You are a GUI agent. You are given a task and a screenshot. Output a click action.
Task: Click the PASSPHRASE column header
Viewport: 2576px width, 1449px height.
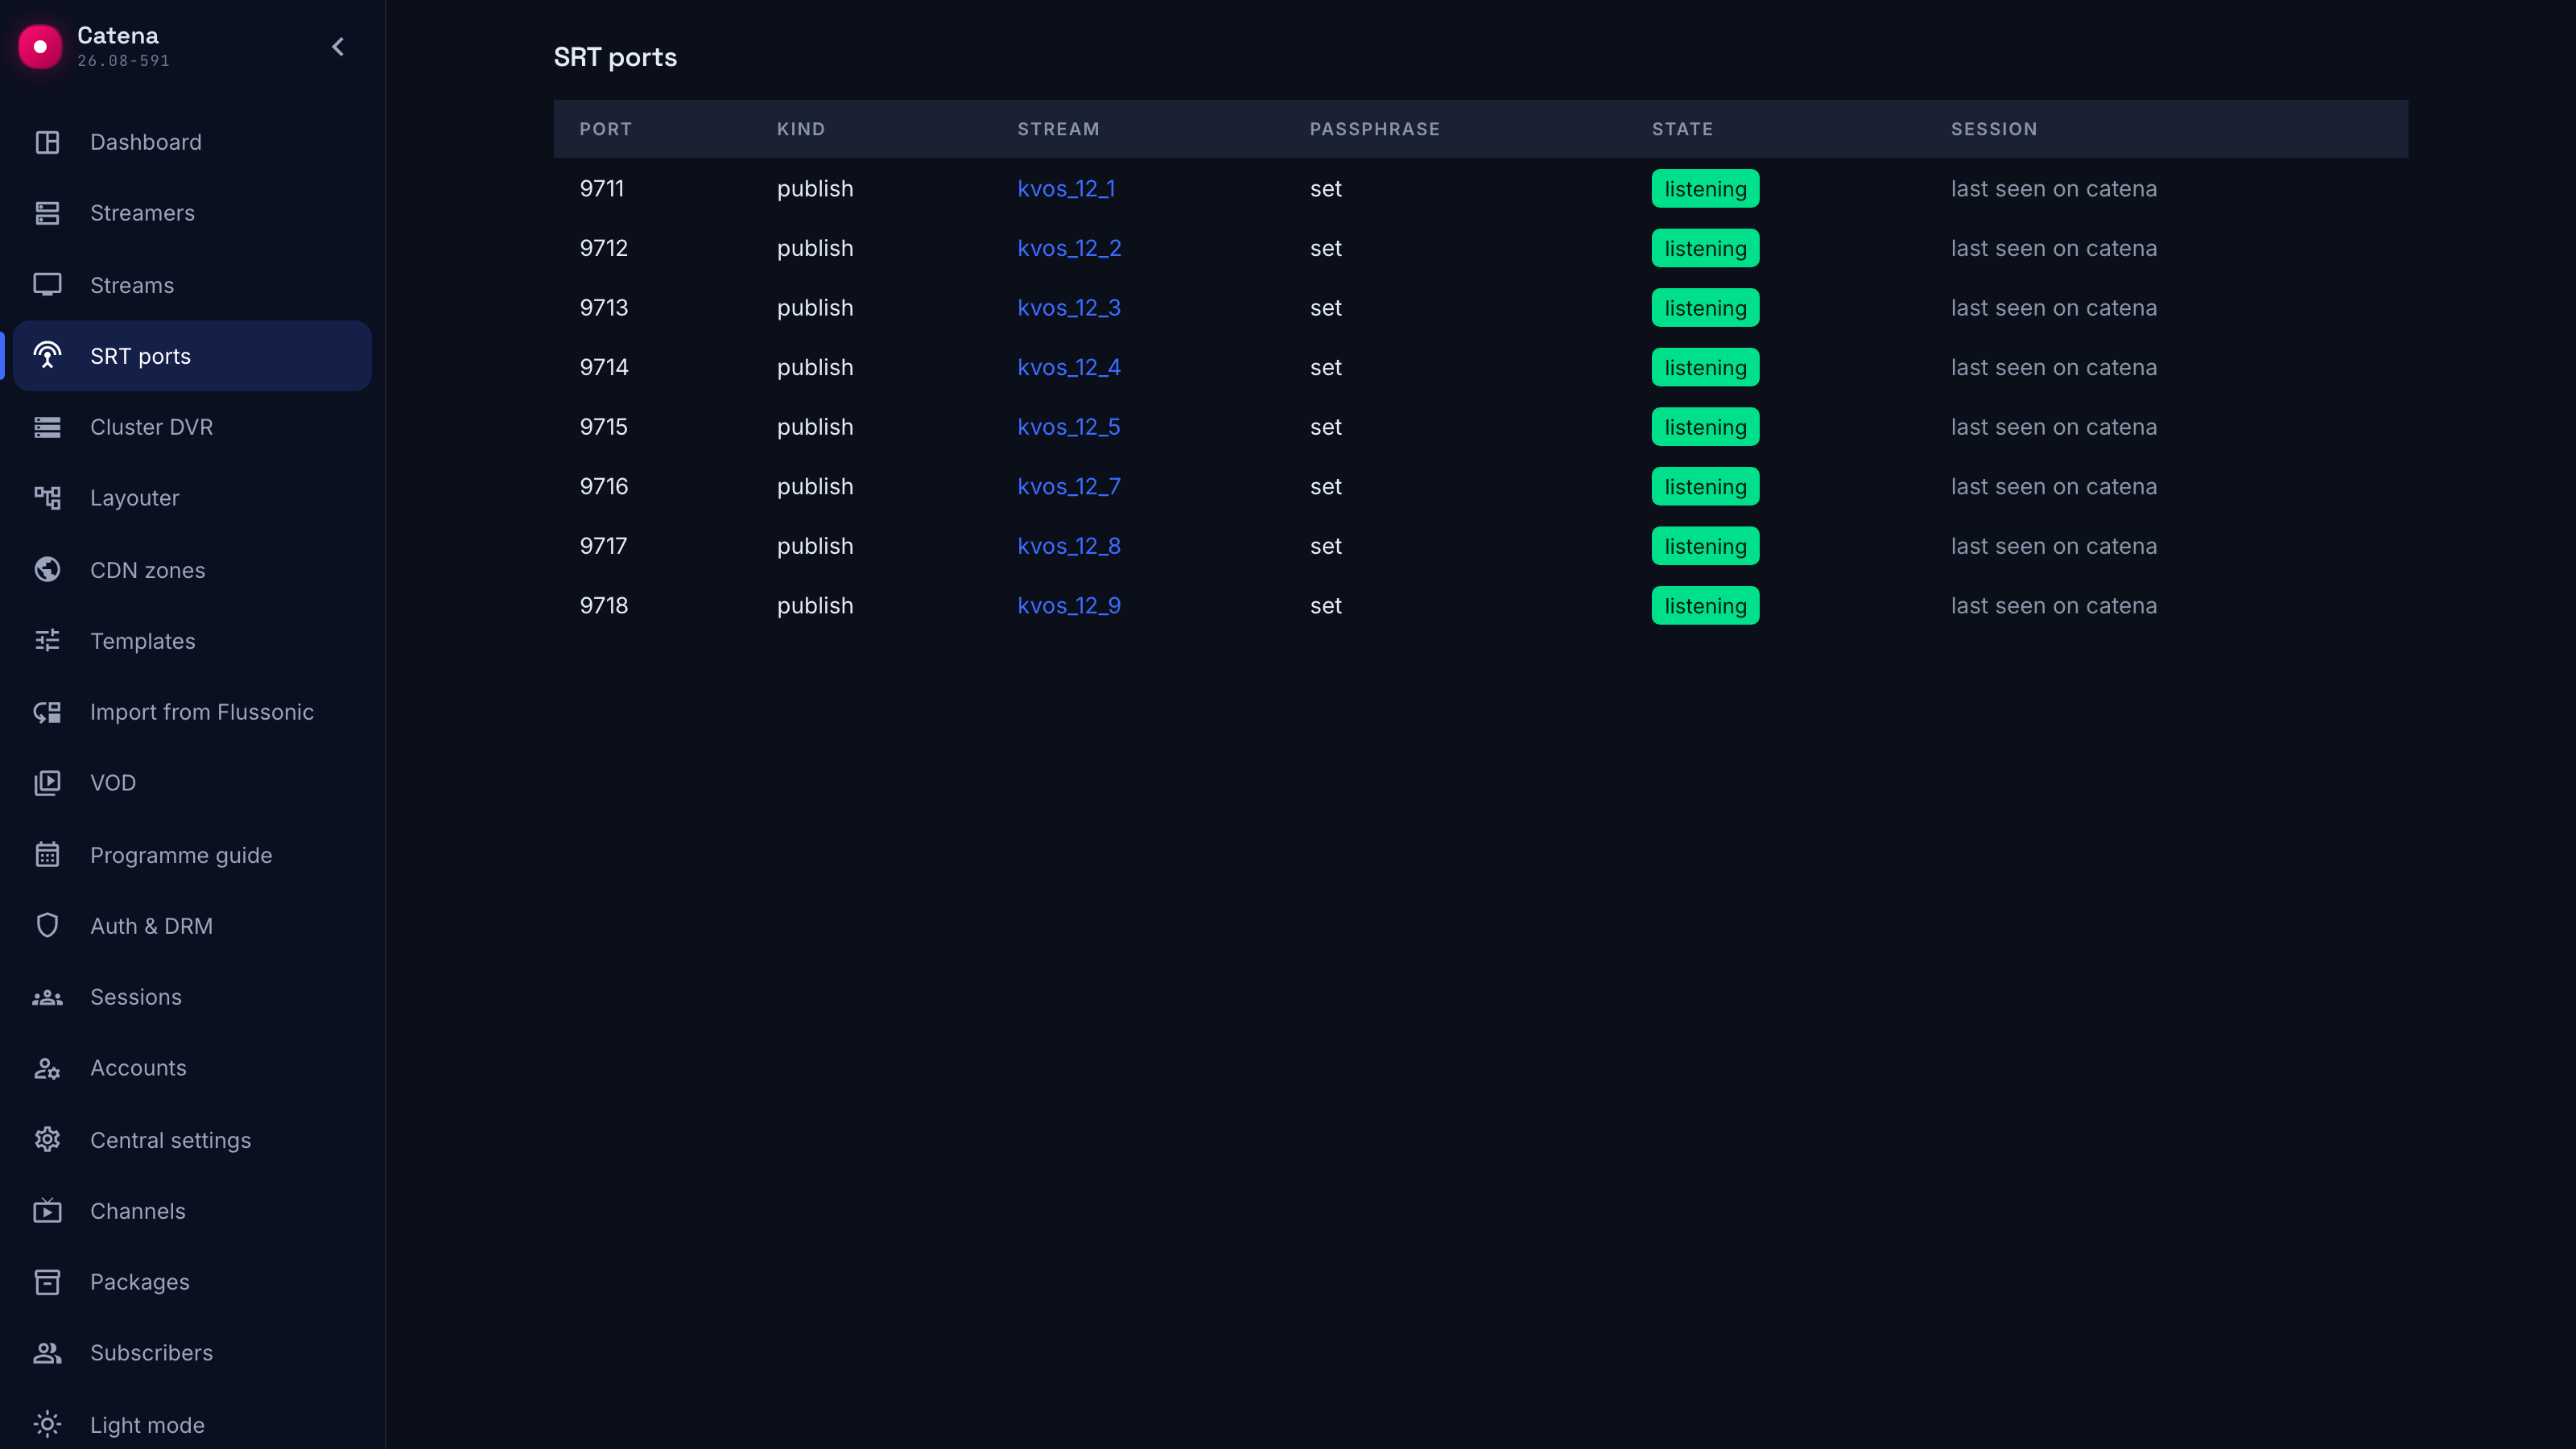pyautogui.click(x=1375, y=129)
